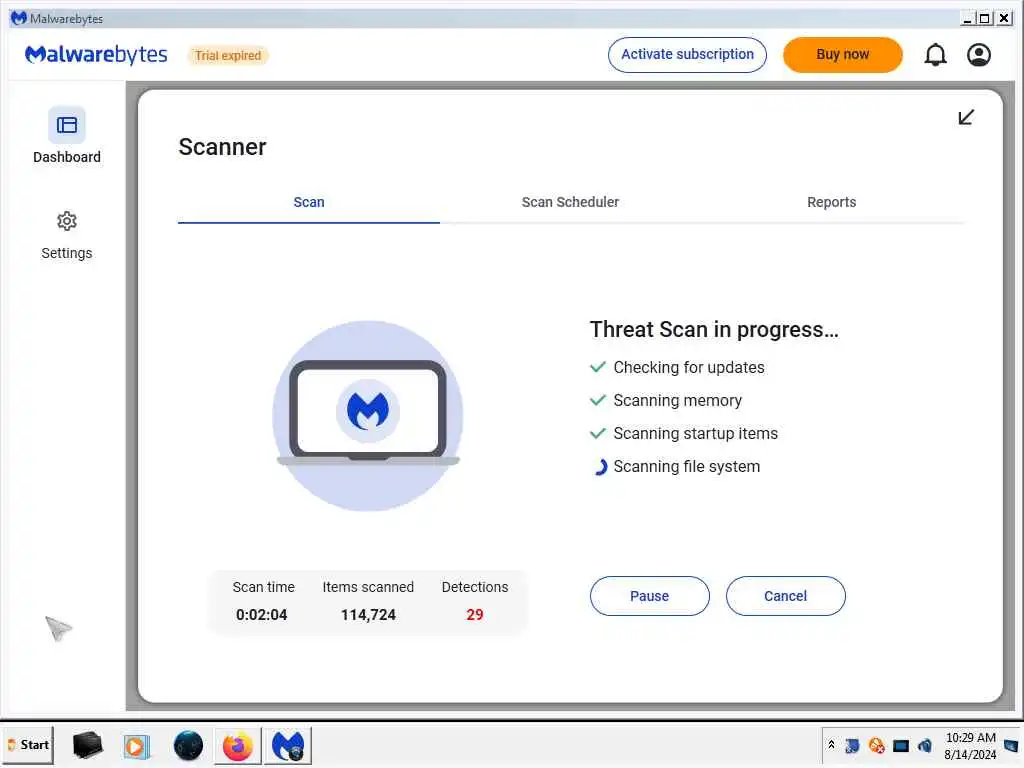Click the Windows Start button
1024x768 pixels.
click(x=28, y=744)
